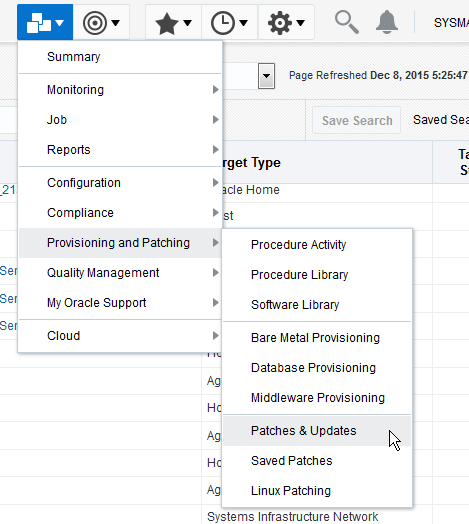The width and height of the screenshot is (469, 524).
Task: Expand the My Oracle Support submenu
Action: coord(120,302)
